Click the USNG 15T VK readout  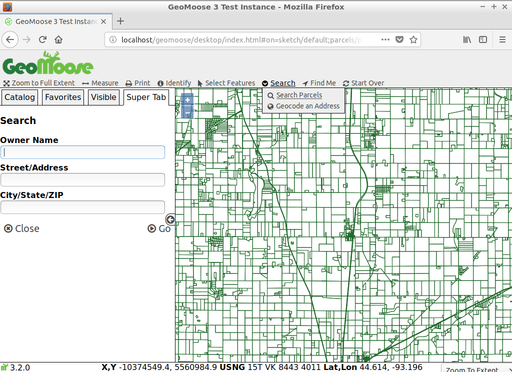point(270,367)
